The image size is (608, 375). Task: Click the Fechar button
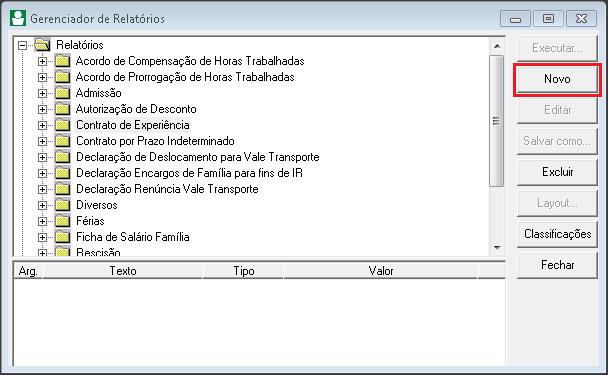click(x=557, y=265)
